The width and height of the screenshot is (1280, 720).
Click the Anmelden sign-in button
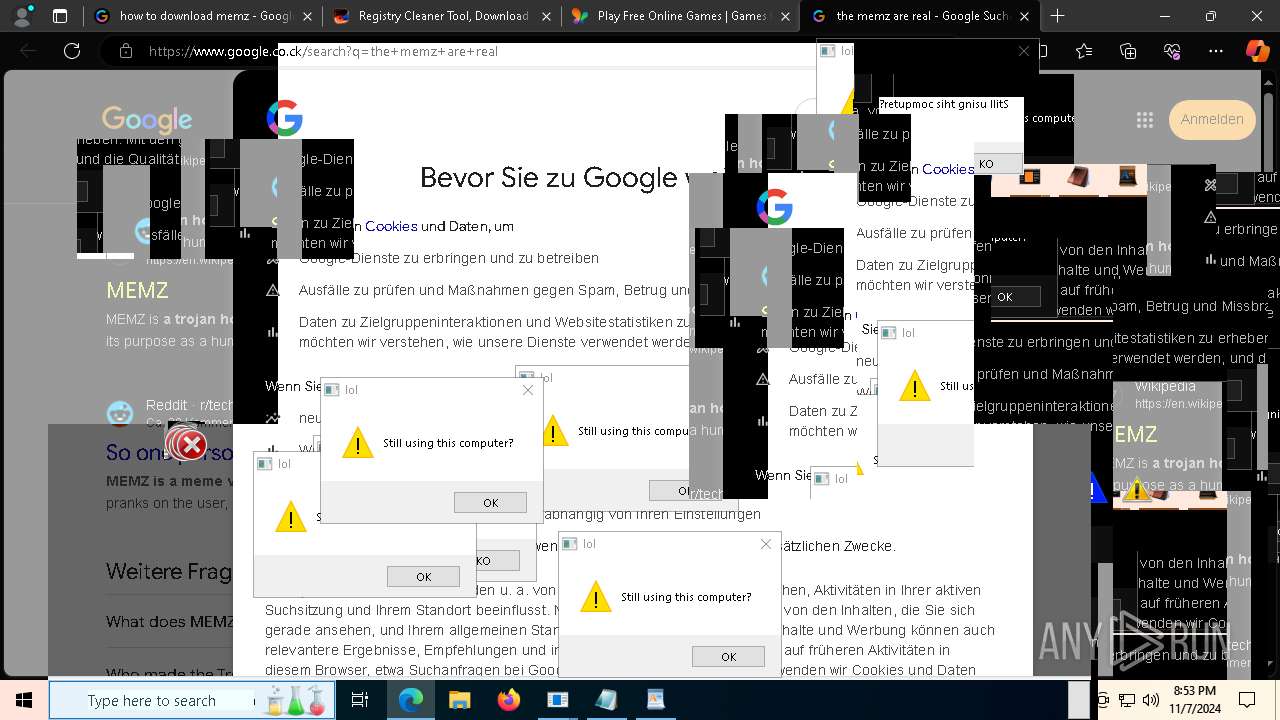point(1212,119)
